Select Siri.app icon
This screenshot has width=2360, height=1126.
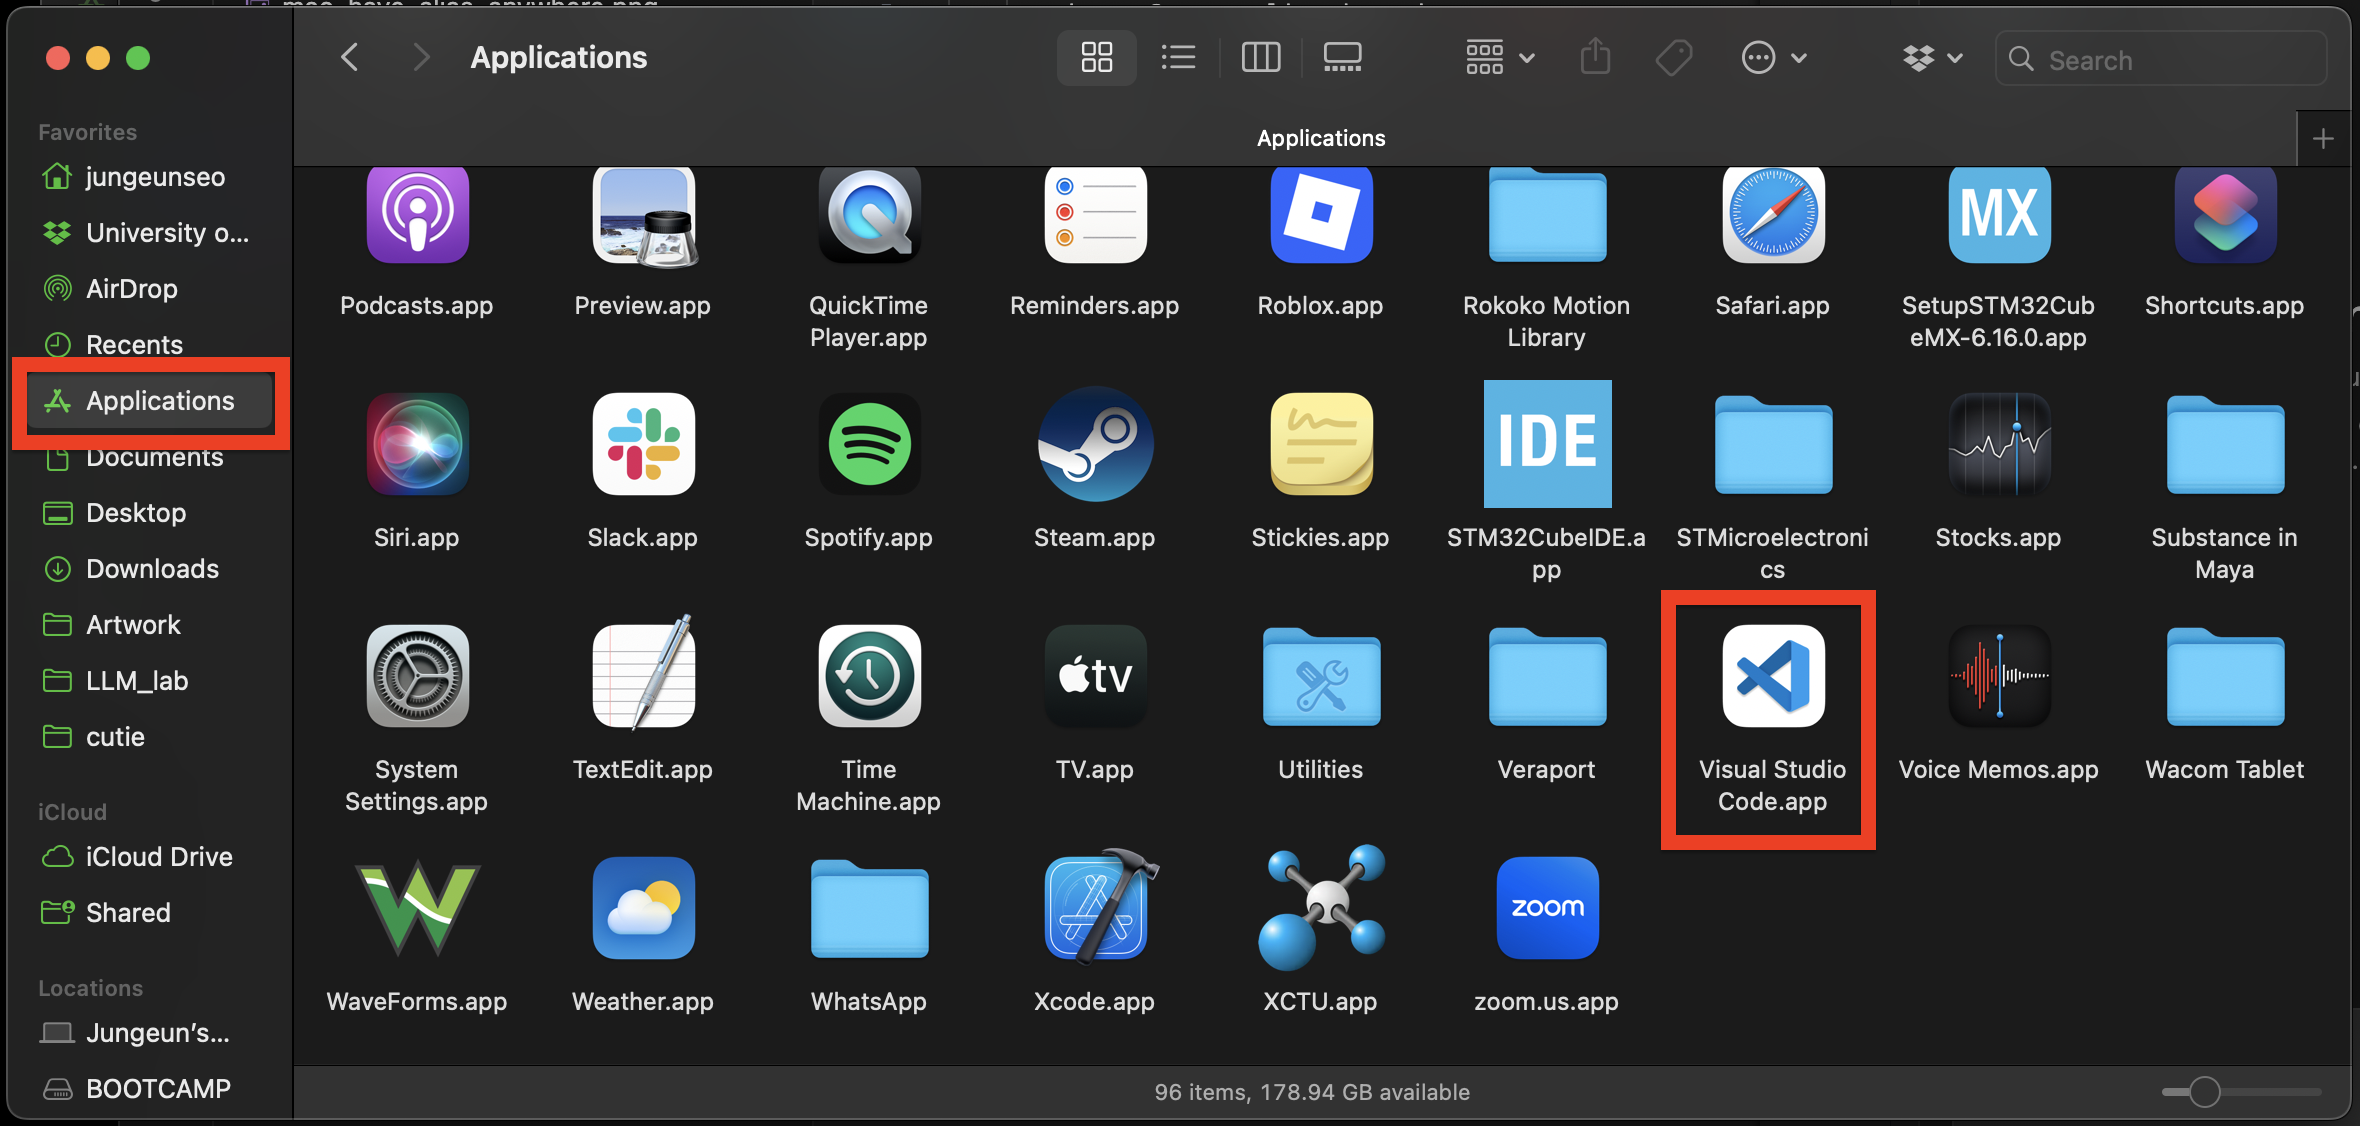417,444
